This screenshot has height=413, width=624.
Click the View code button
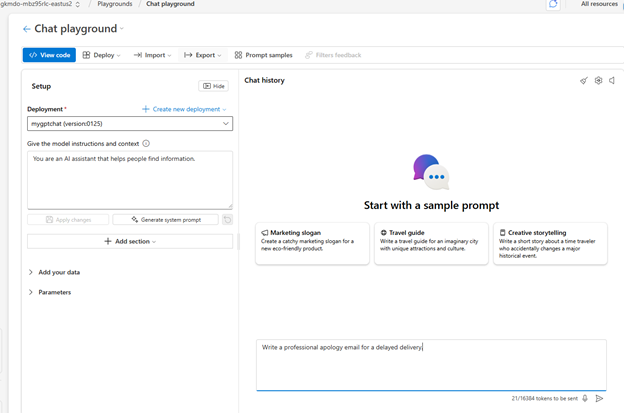(49, 55)
